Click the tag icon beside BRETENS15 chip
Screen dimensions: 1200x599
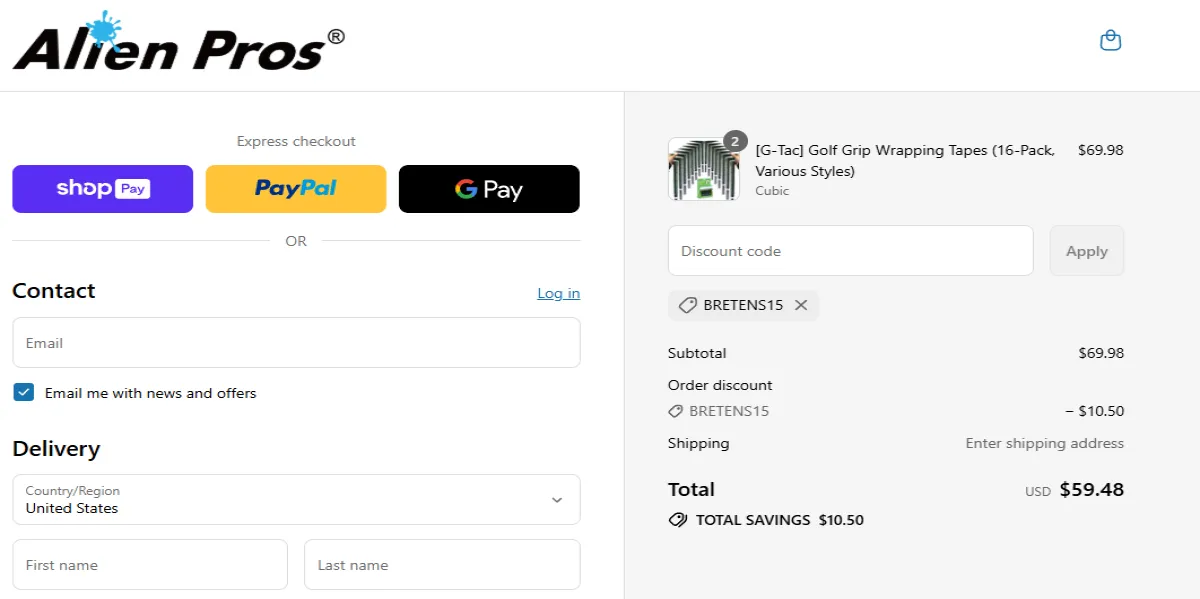coord(687,305)
